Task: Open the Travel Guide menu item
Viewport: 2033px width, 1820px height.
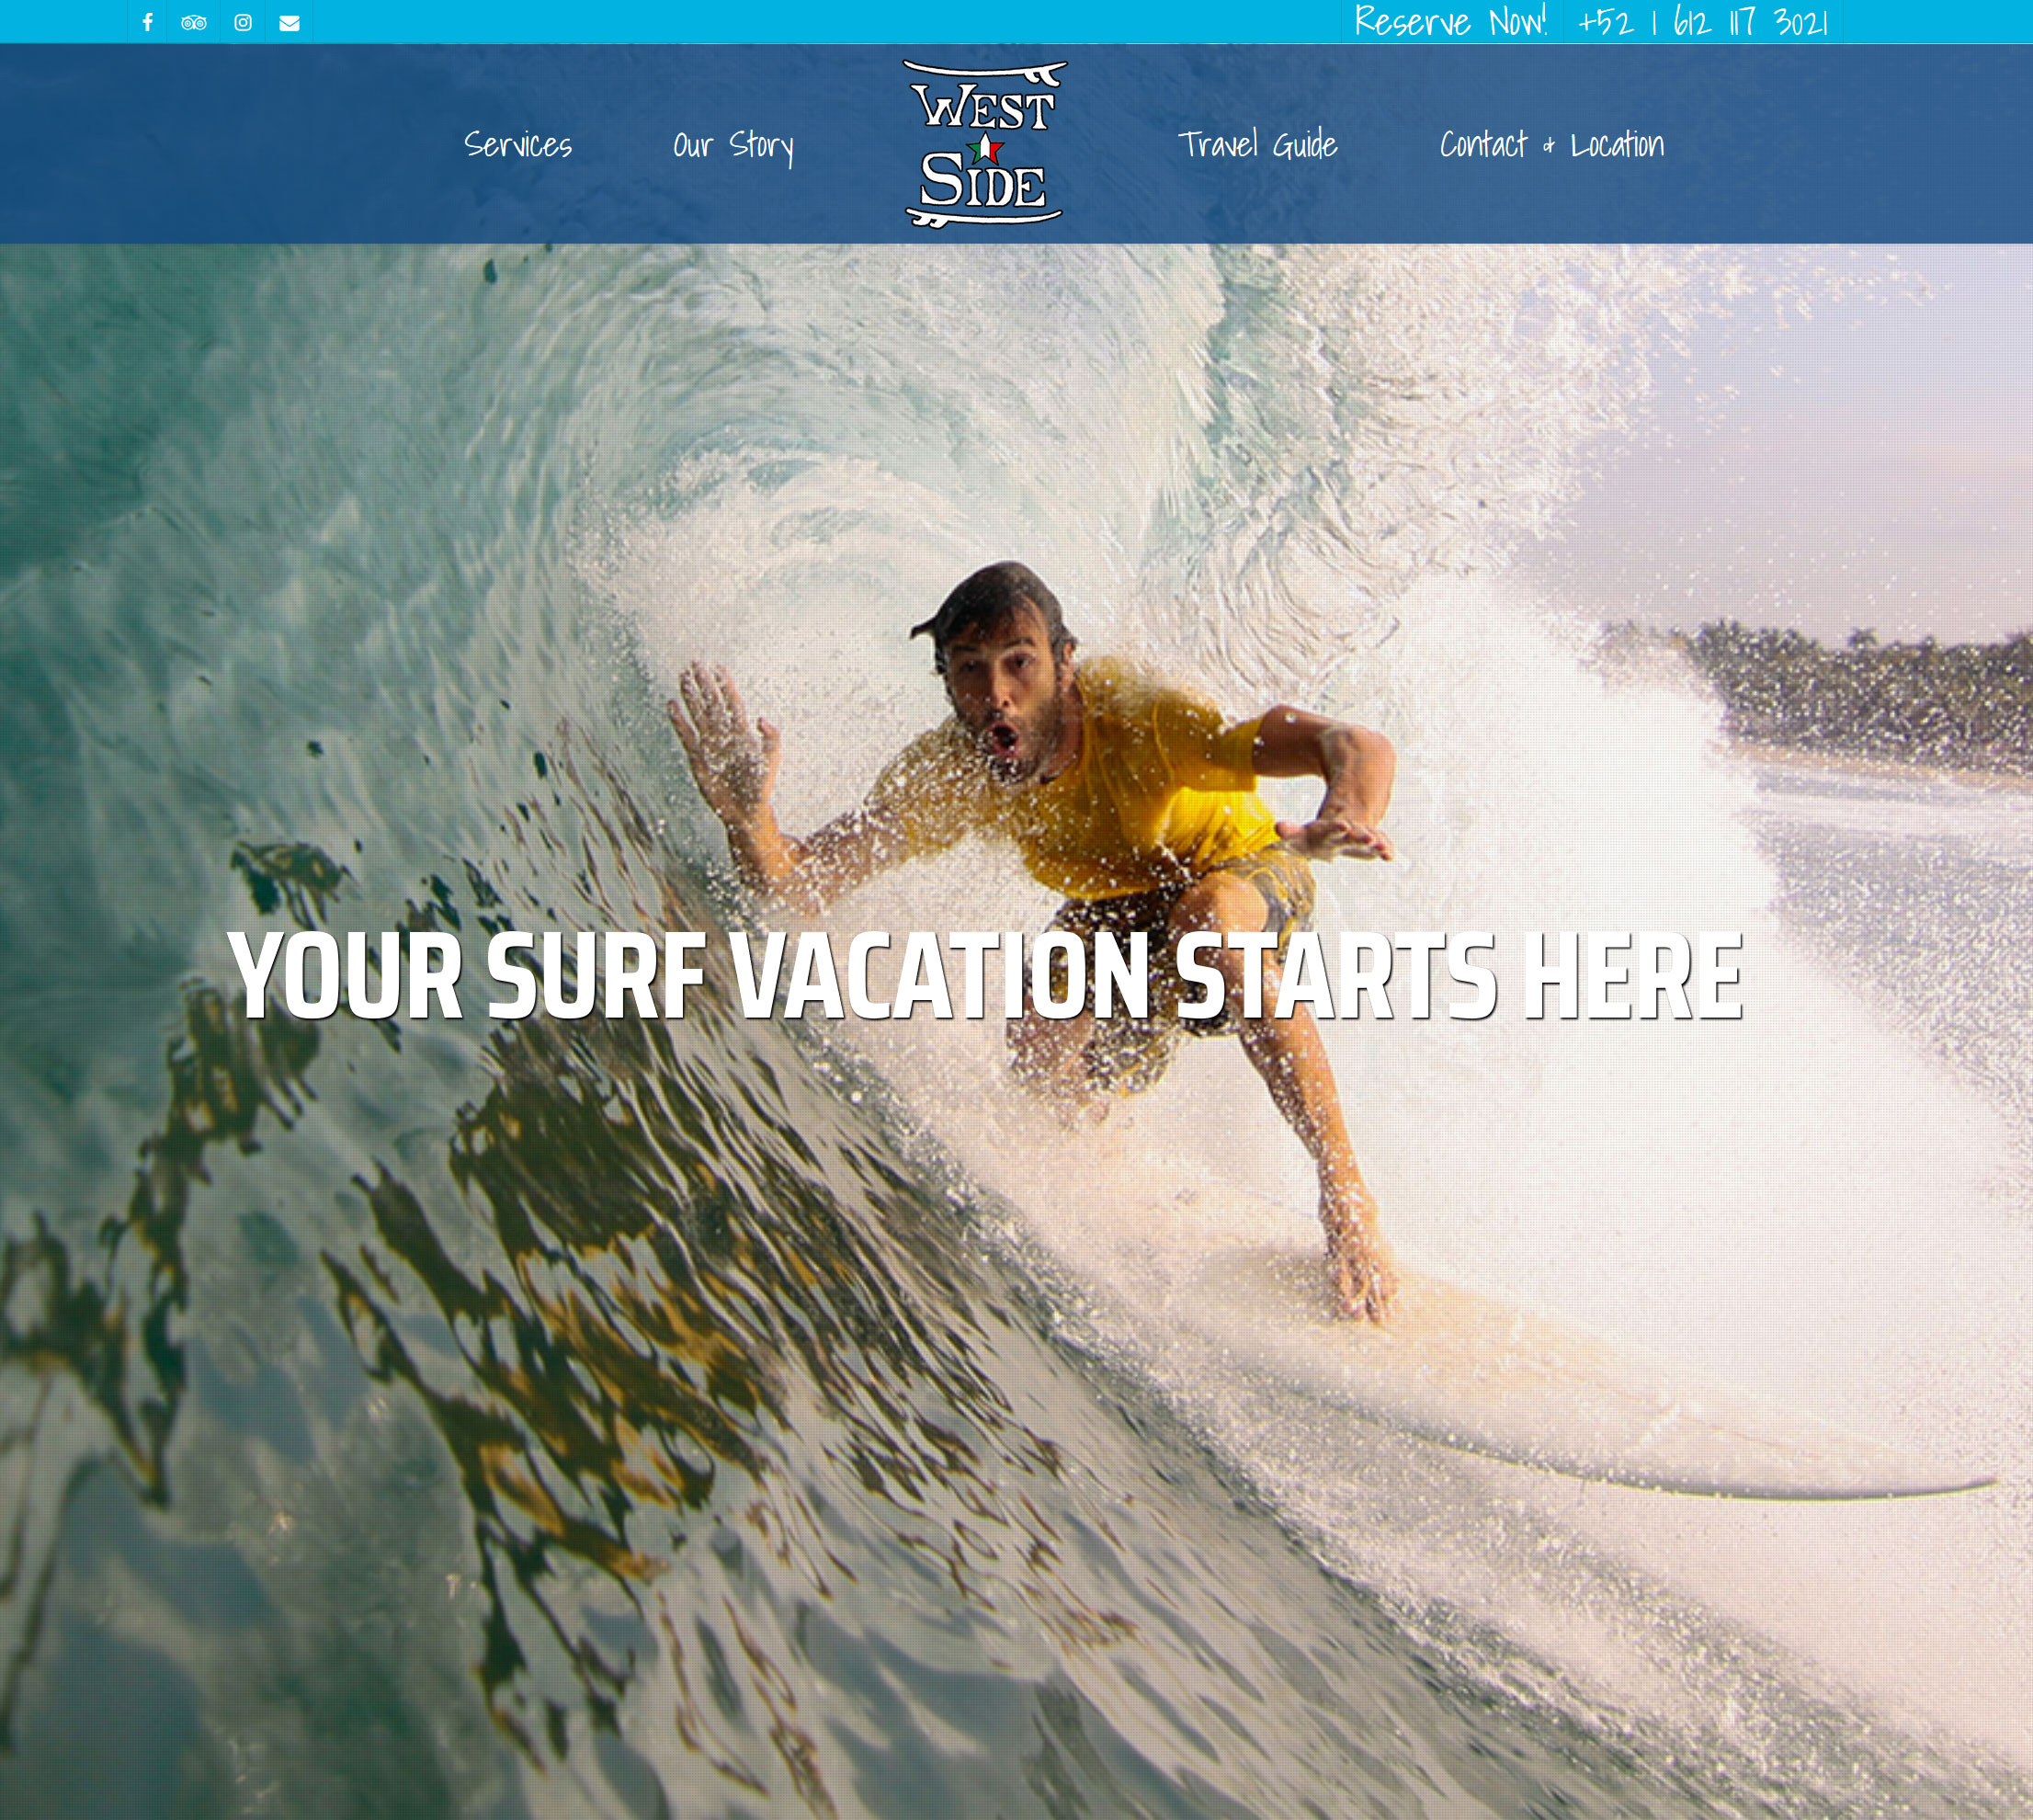Action: click(x=1257, y=145)
